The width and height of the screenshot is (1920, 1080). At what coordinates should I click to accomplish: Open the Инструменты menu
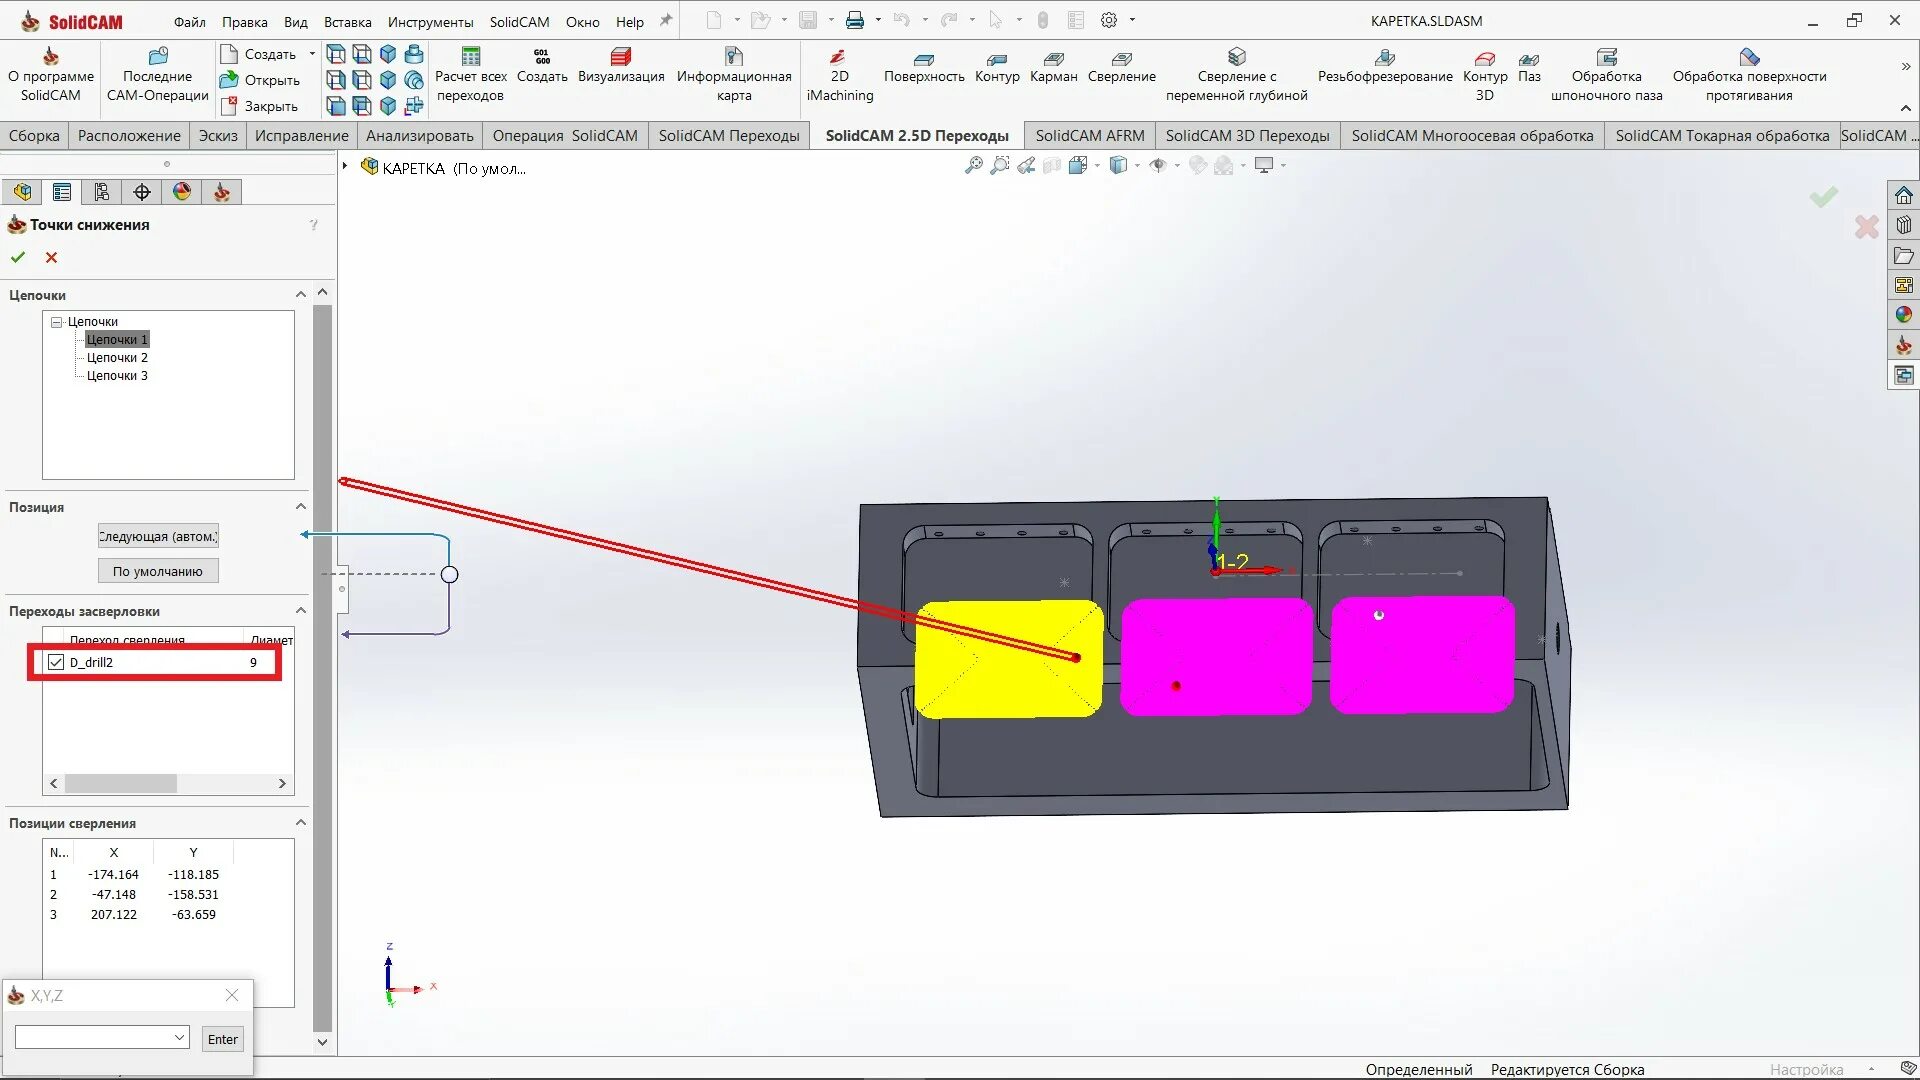point(431,22)
